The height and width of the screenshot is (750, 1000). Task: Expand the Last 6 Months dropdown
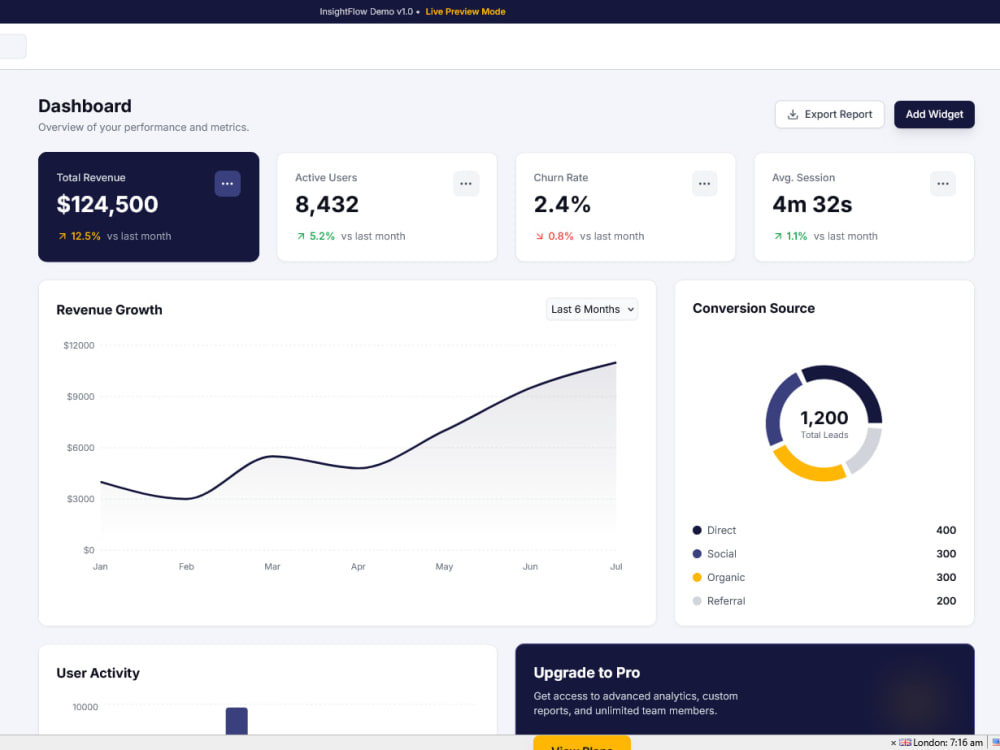click(x=591, y=309)
